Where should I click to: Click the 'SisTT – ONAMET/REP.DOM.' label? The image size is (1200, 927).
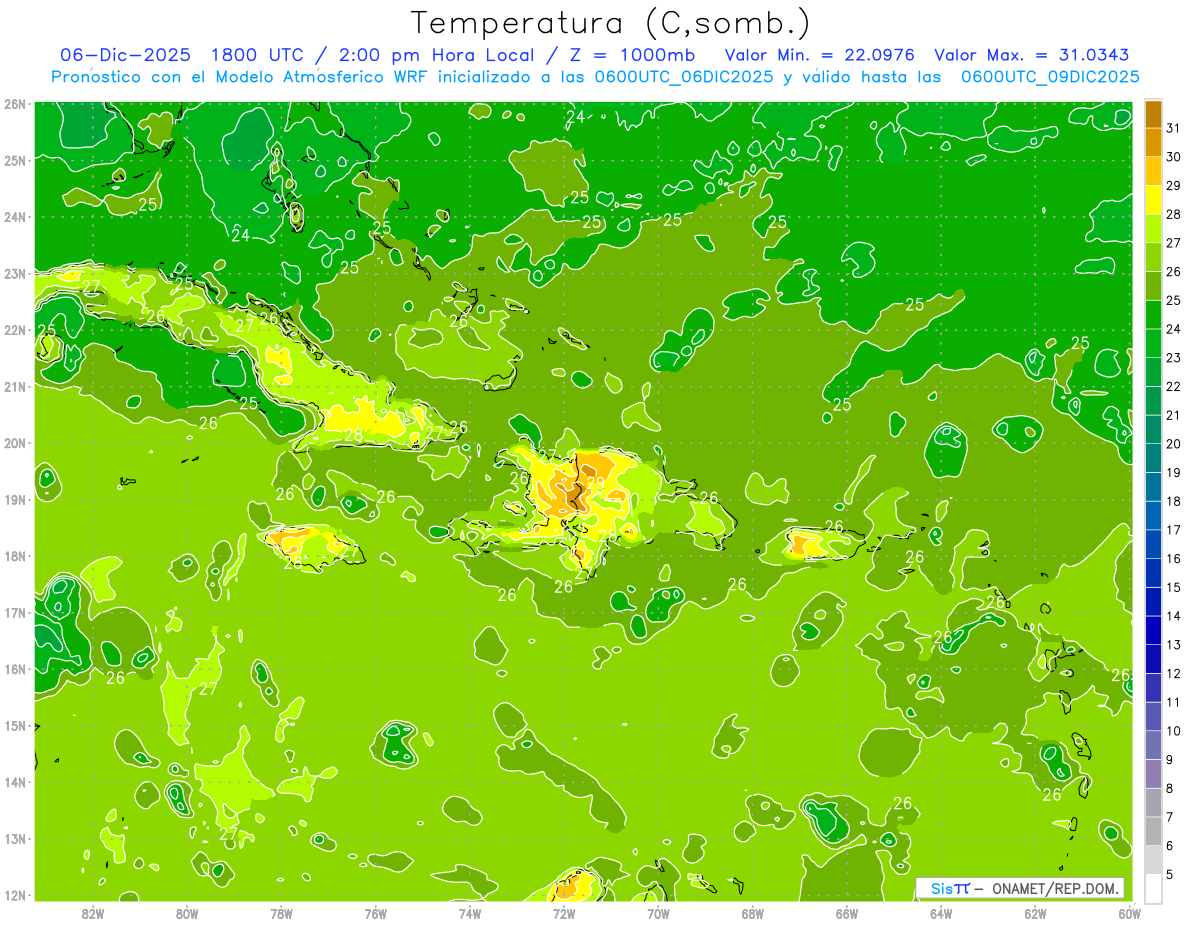(1020, 888)
